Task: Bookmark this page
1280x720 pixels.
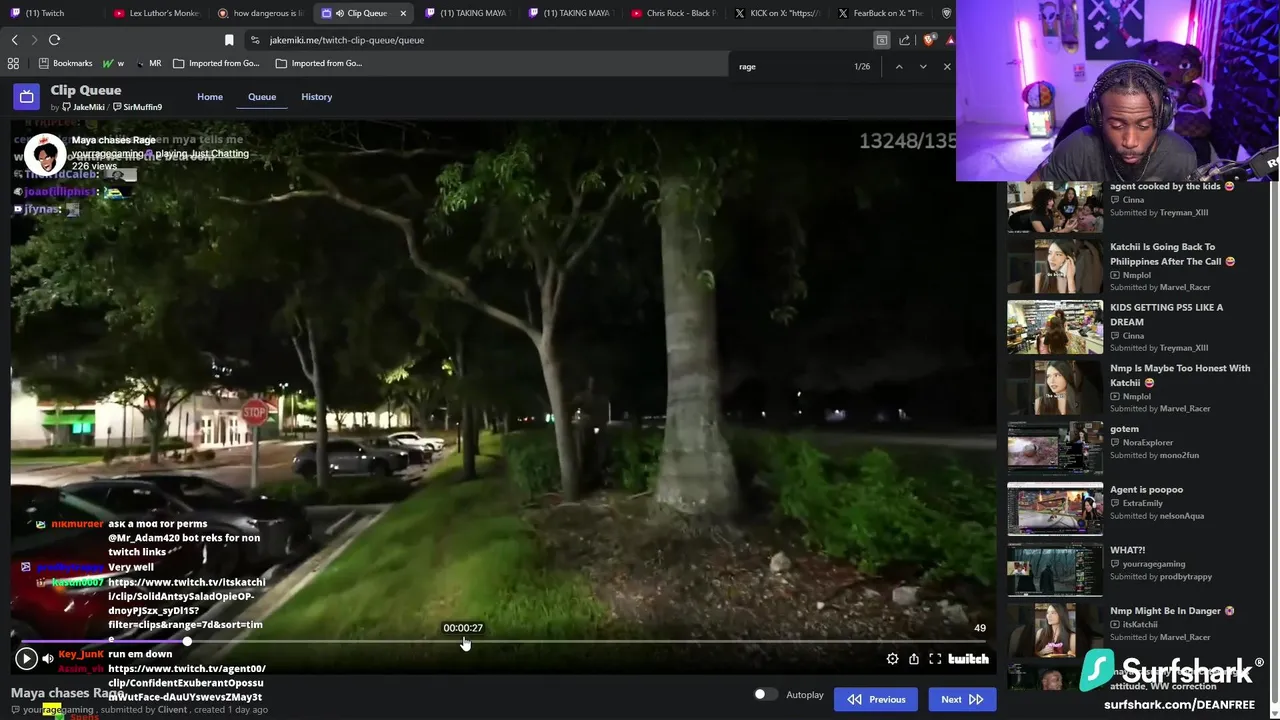Action: 229,40
